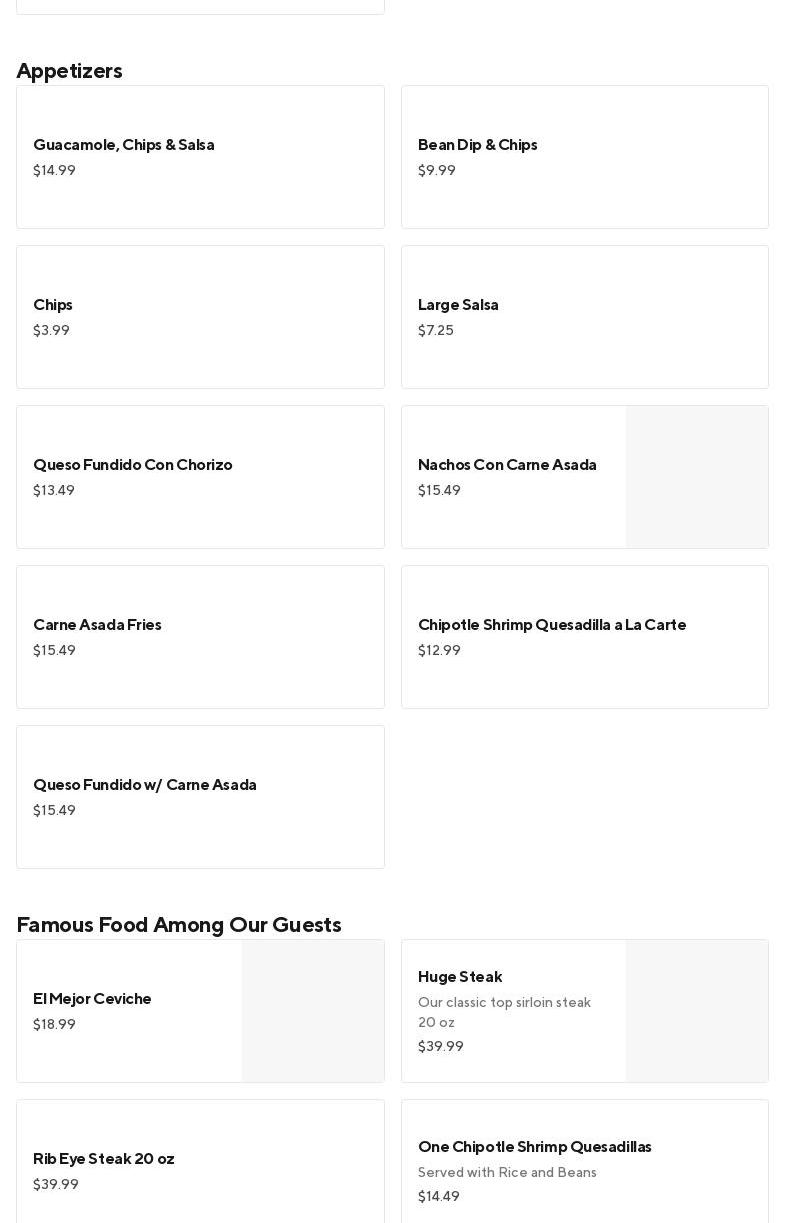Select Queso Fundido w/ Carne Asada

[200, 797]
